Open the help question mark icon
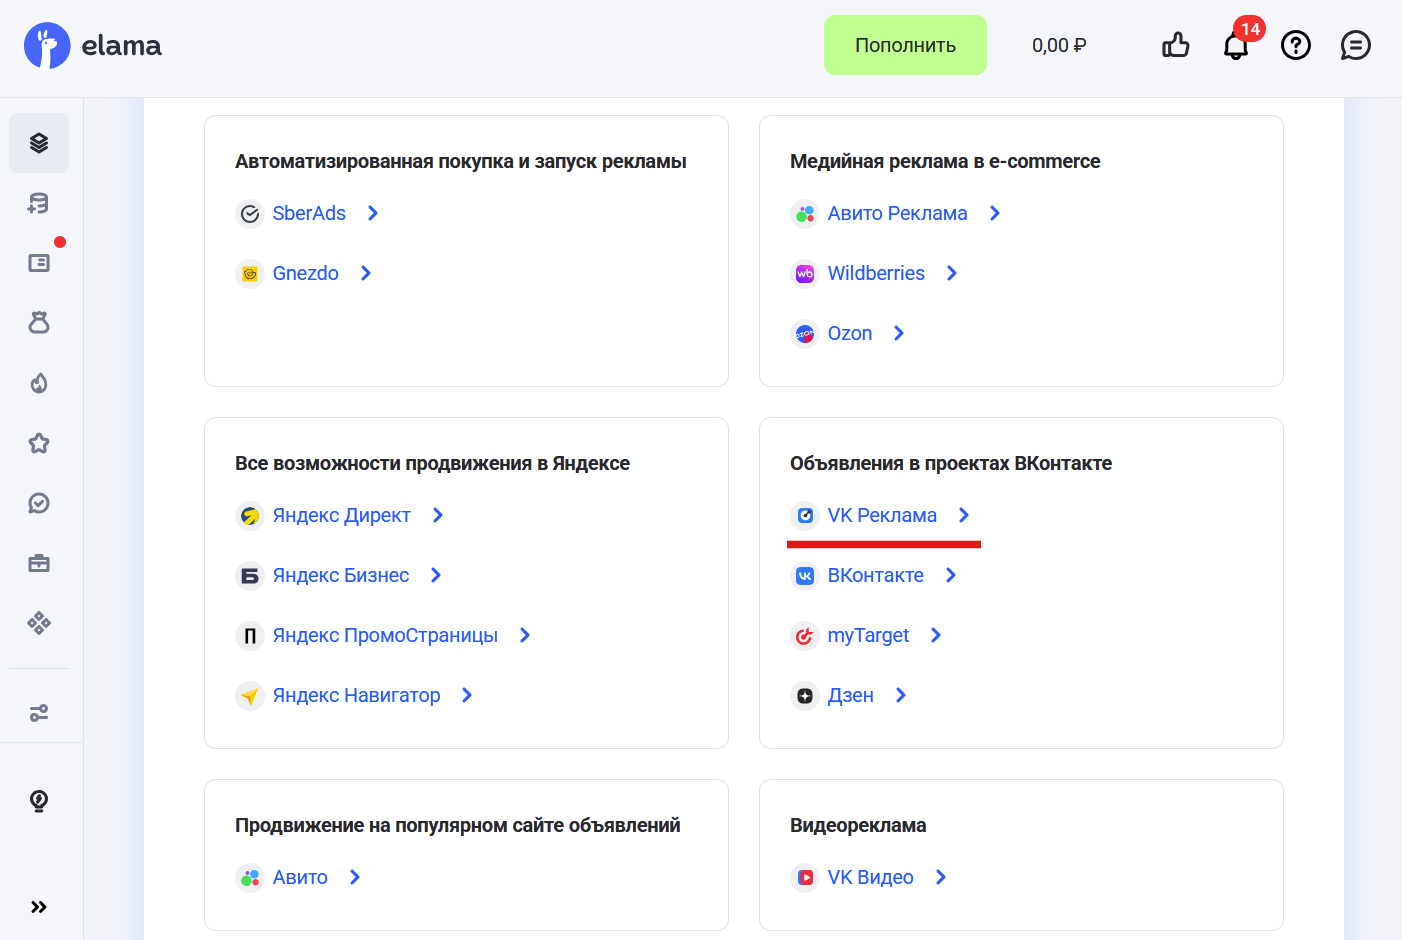This screenshot has width=1402, height=940. 1296,44
